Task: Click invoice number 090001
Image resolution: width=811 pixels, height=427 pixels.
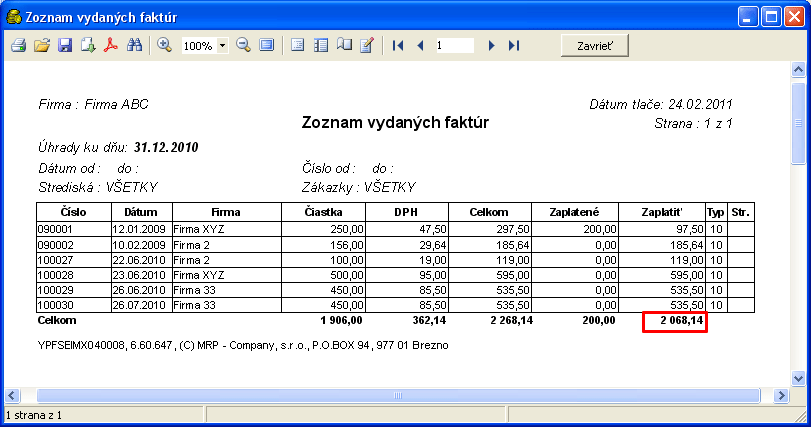Action: tap(55, 229)
